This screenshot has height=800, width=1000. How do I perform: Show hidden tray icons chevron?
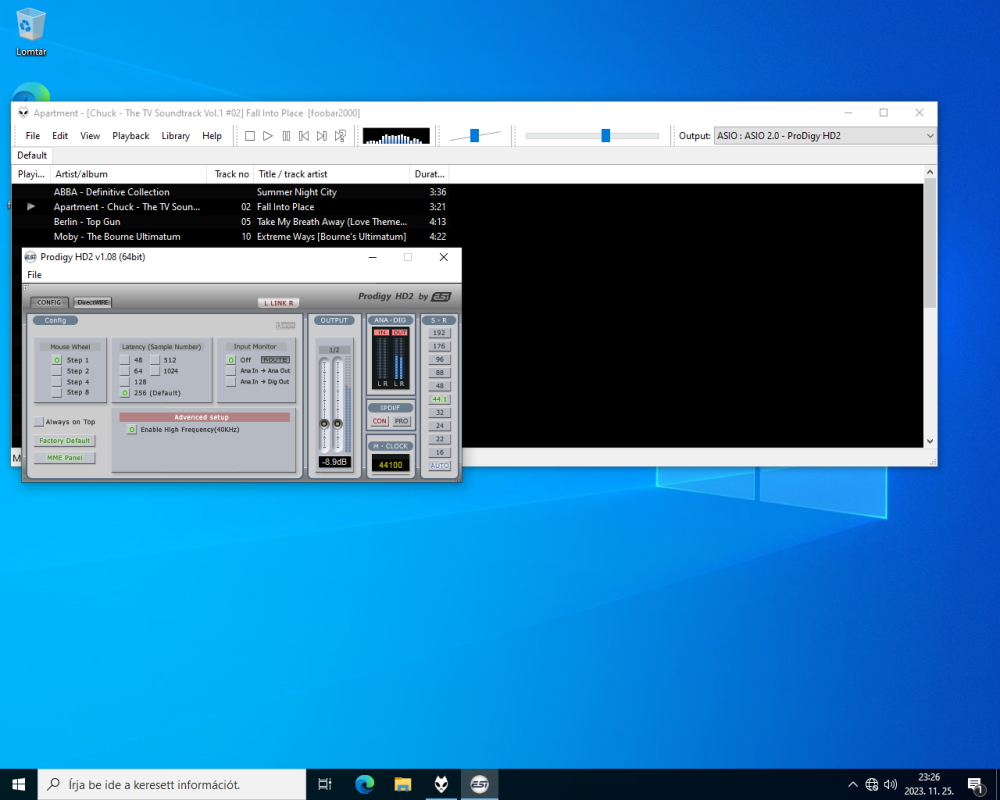click(853, 785)
